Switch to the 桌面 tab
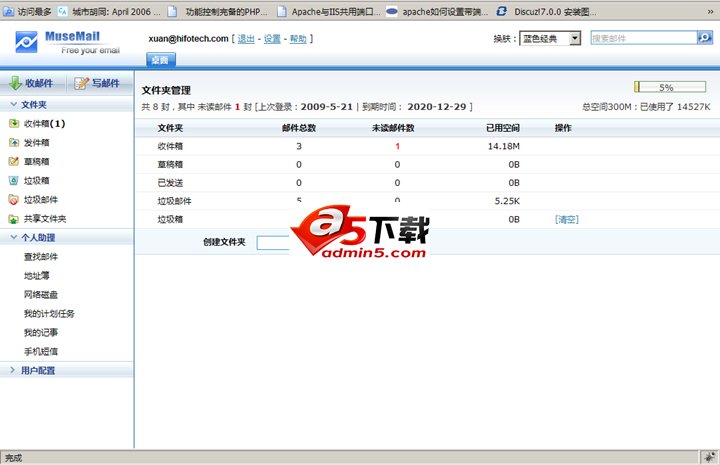 [x=161, y=60]
